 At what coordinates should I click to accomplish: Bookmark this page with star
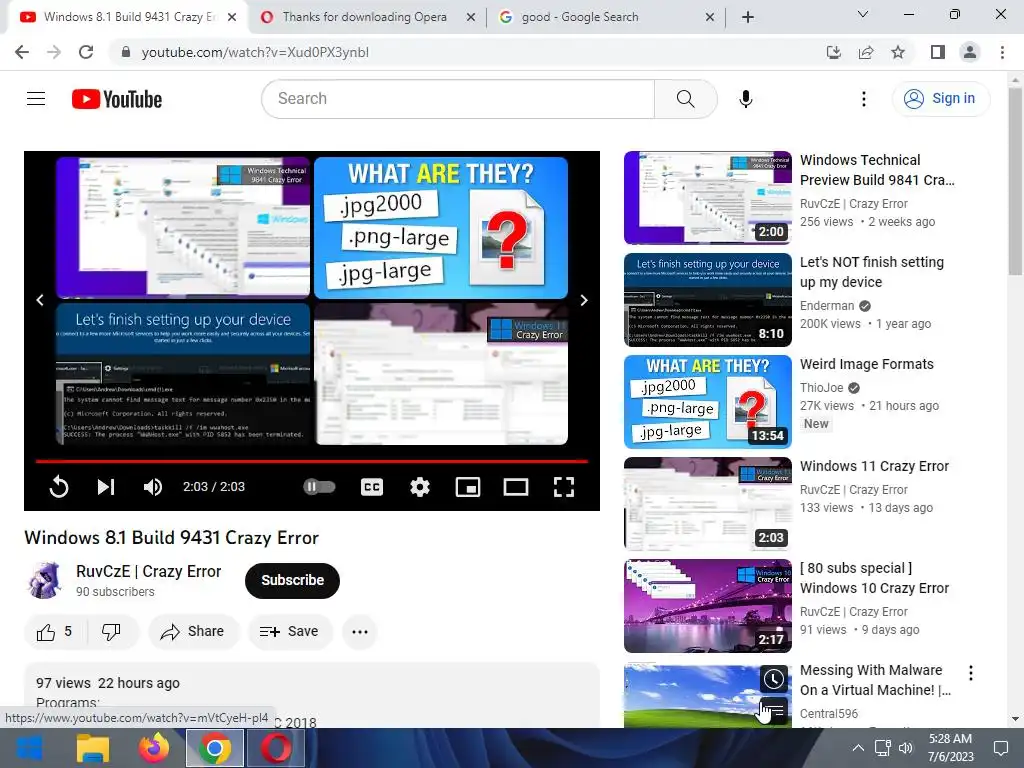(898, 52)
